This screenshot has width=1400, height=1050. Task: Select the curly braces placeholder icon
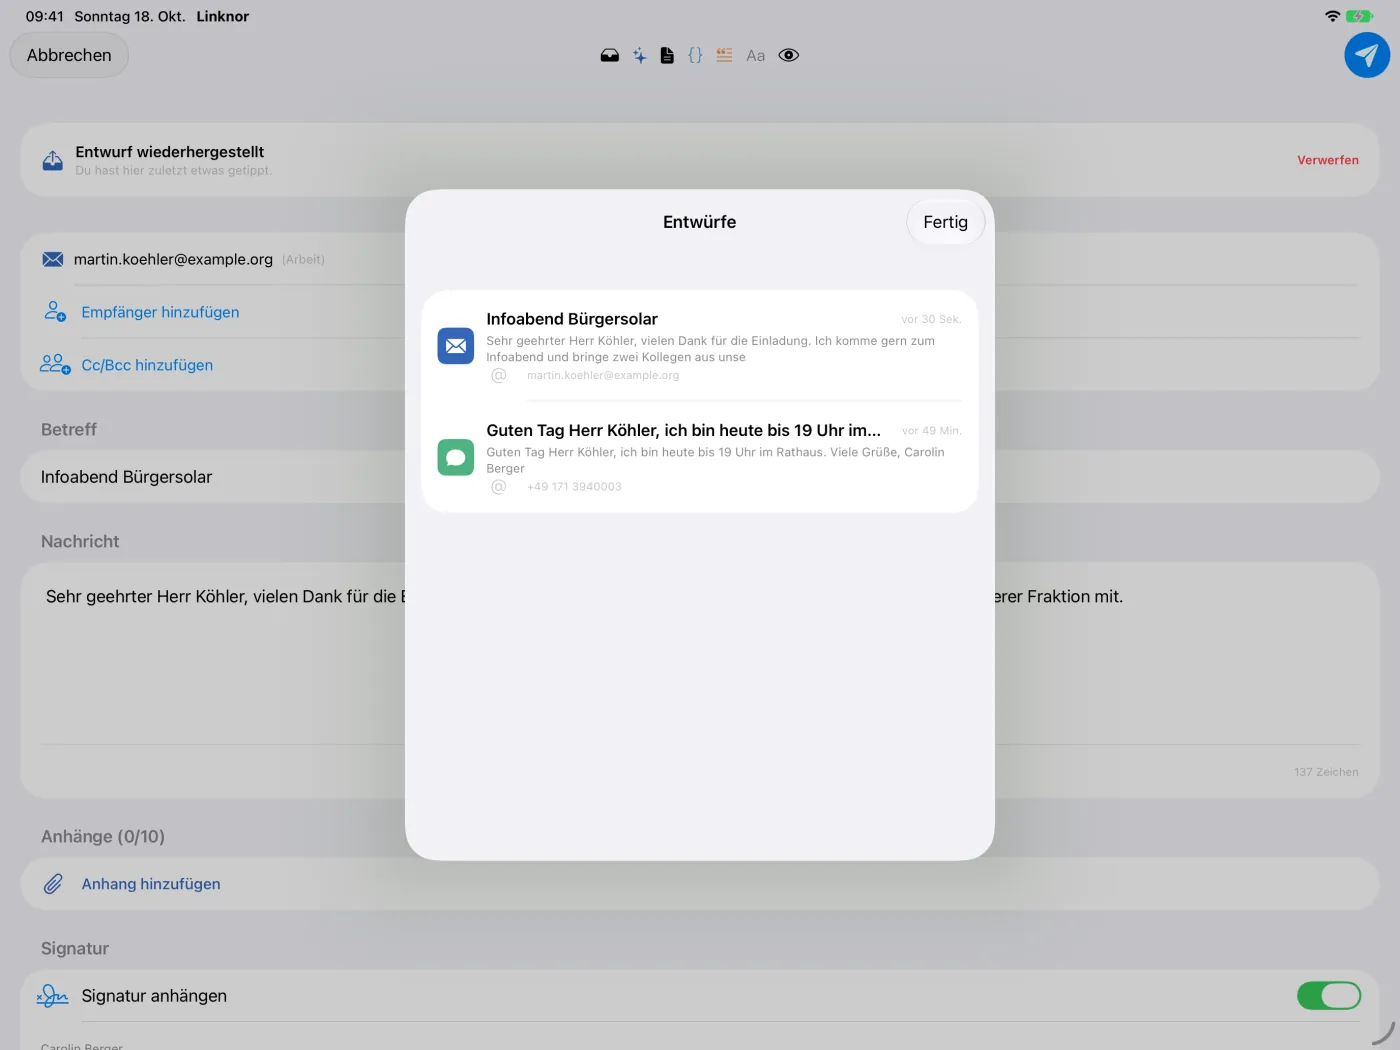[x=695, y=56]
